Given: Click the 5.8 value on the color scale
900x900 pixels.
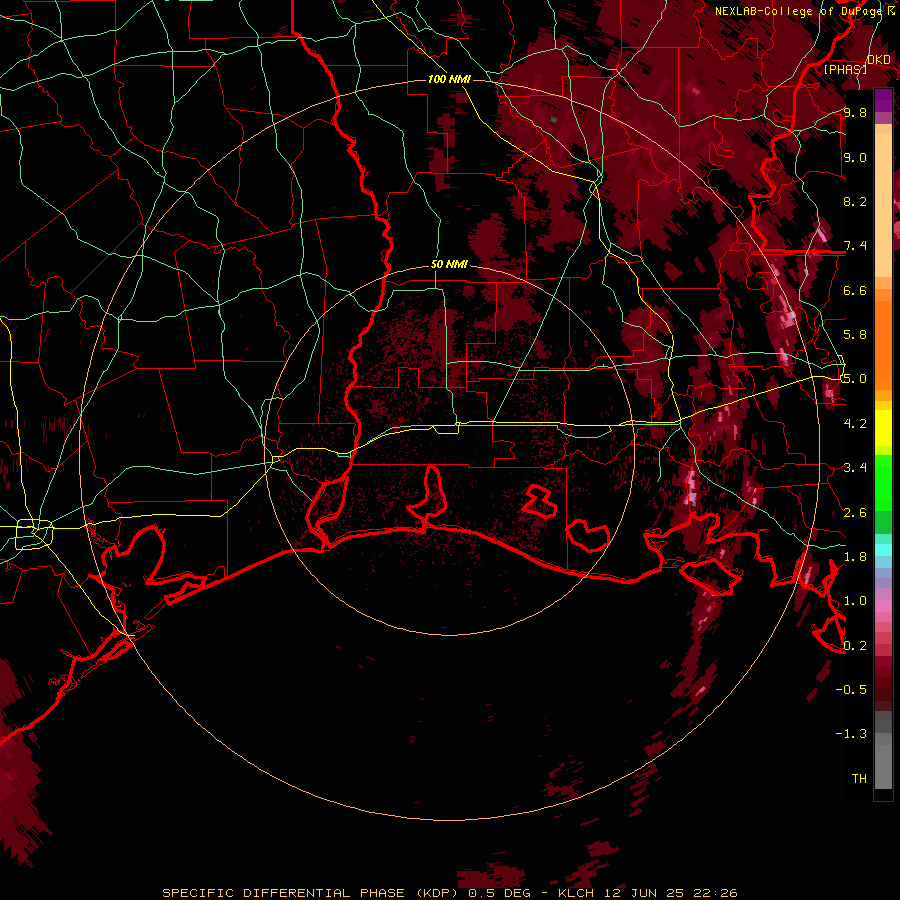Looking at the screenshot, I should [x=855, y=335].
